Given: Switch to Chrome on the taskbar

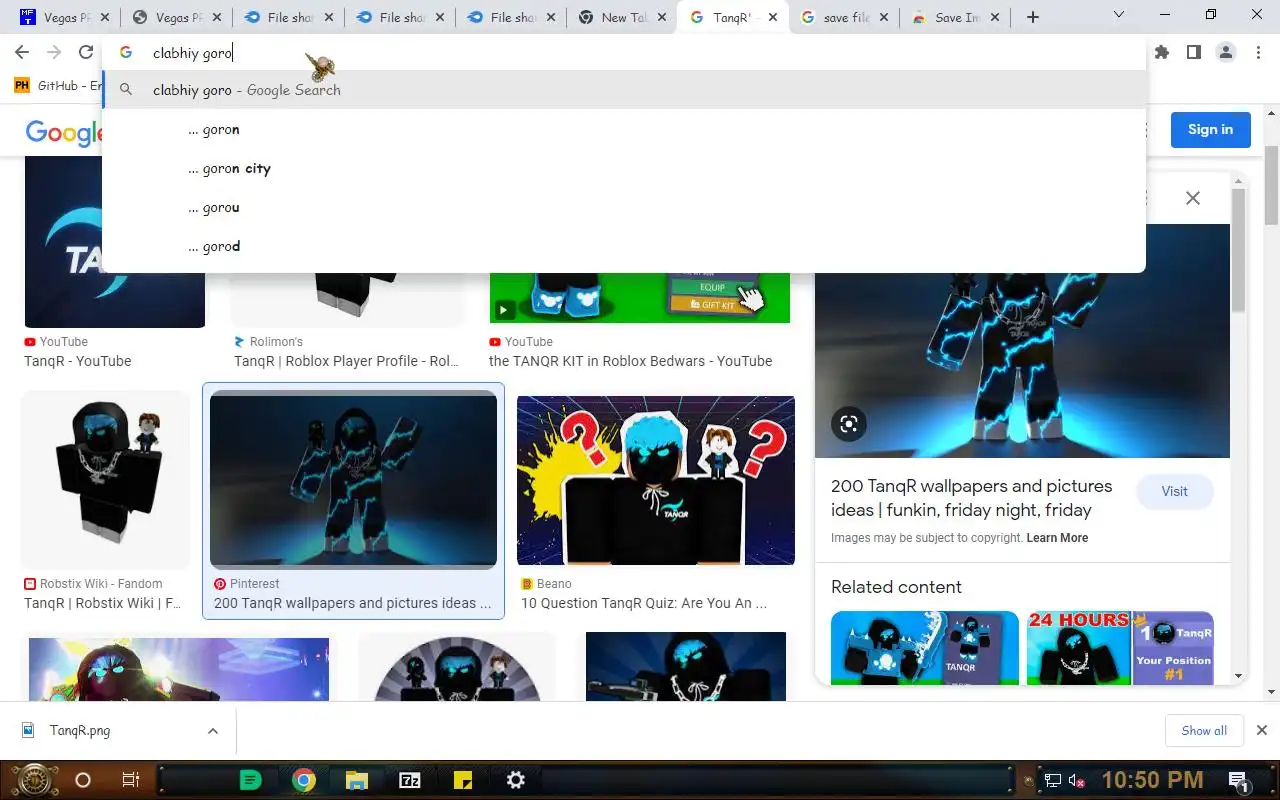Looking at the screenshot, I should (x=304, y=780).
